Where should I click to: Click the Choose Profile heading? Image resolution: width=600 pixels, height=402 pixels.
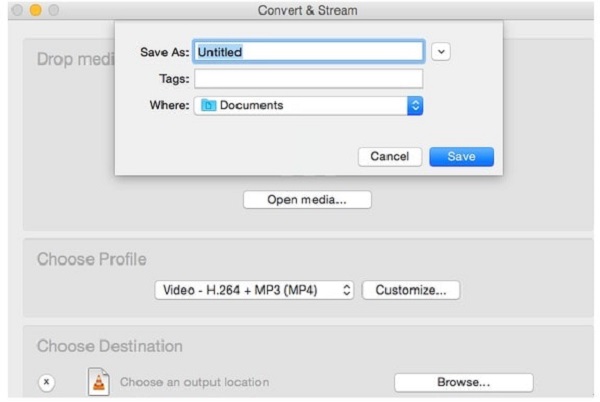point(92,259)
